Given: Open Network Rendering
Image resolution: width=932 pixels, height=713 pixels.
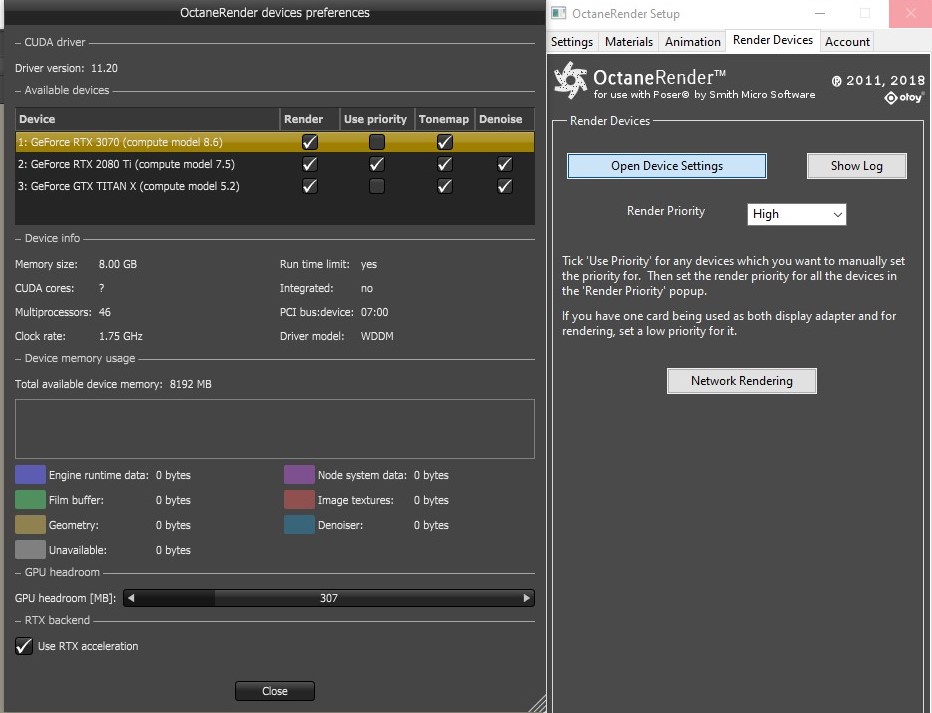Looking at the screenshot, I should click(x=742, y=381).
